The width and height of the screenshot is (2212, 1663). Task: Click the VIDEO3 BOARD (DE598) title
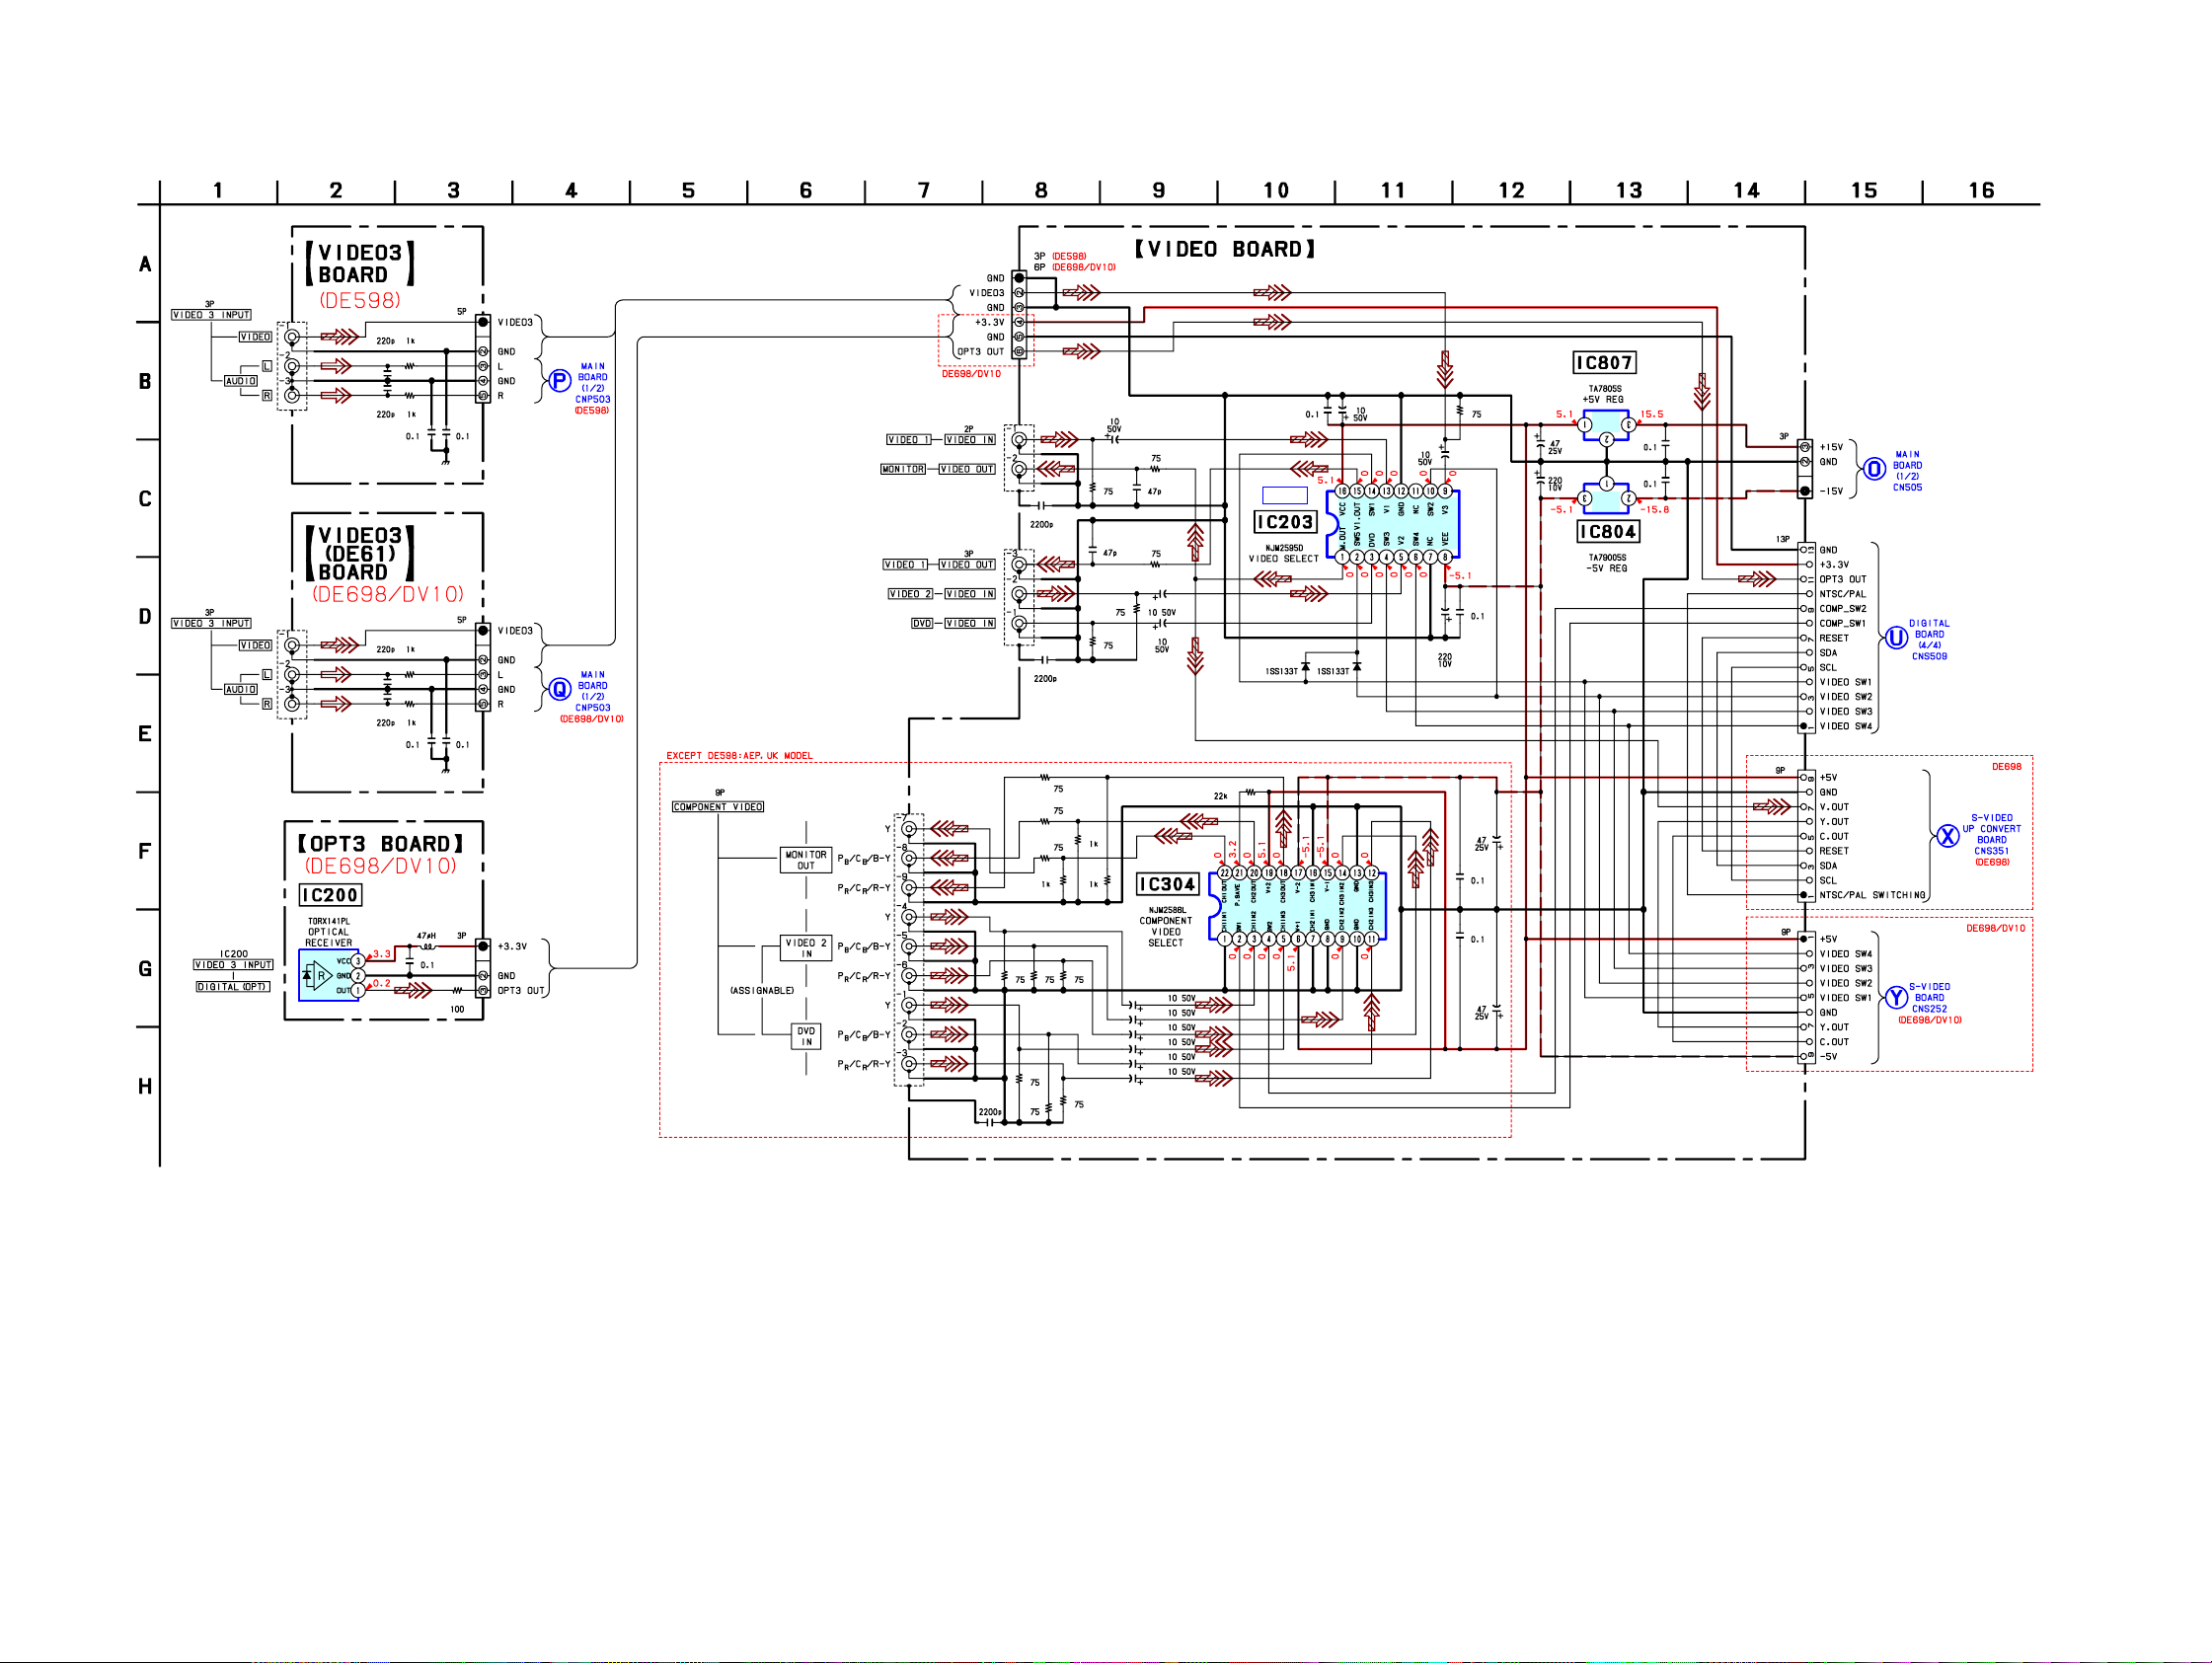point(360,264)
